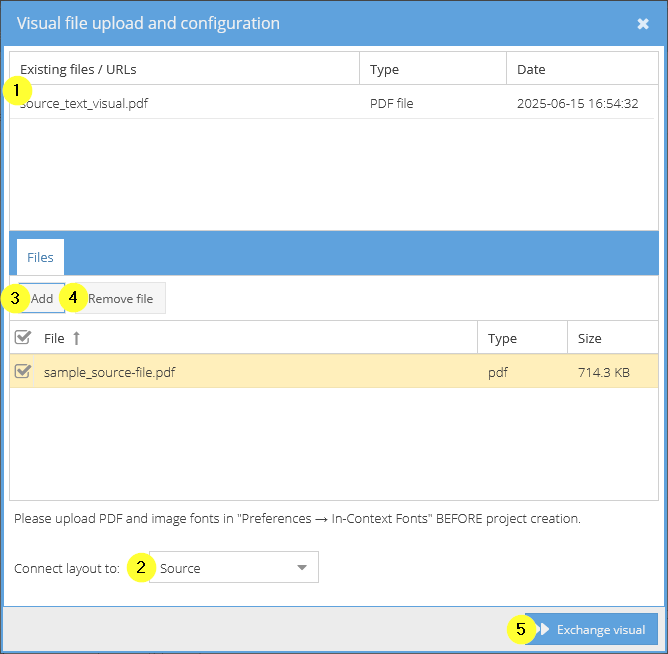Switch to the Files tab
Image resolution: width=668 pixels, height=654 pixels.
click(x=40, y=257)
